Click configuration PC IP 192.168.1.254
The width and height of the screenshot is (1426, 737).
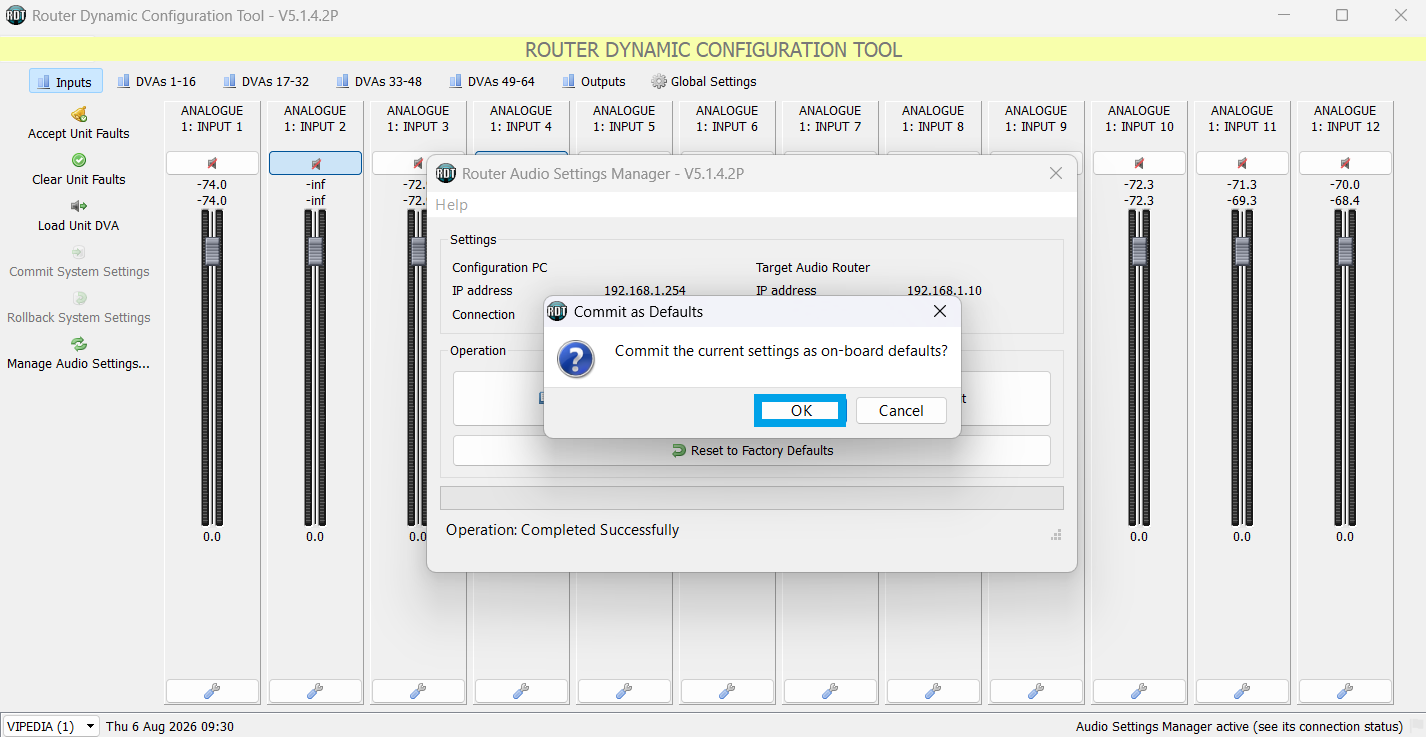coord(645,290)
